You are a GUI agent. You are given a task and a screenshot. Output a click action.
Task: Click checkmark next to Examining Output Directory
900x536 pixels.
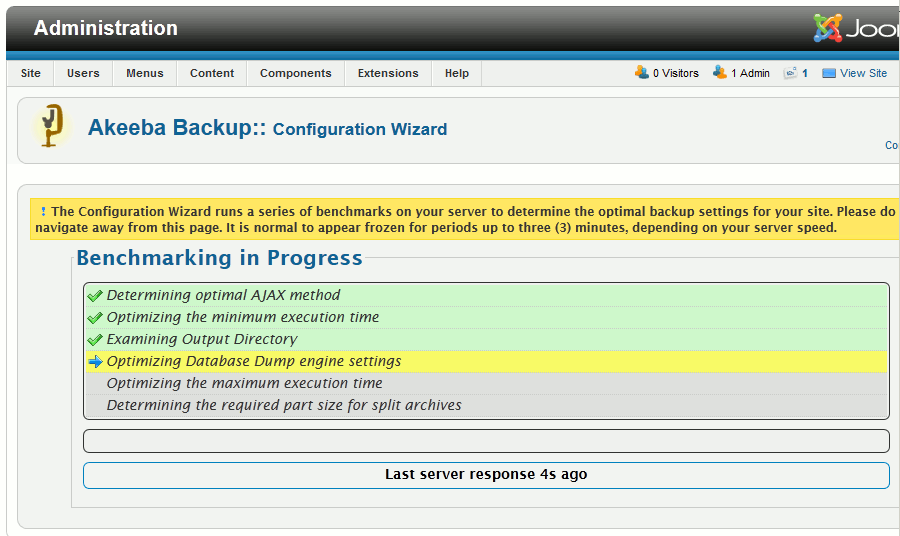(95, 340)
